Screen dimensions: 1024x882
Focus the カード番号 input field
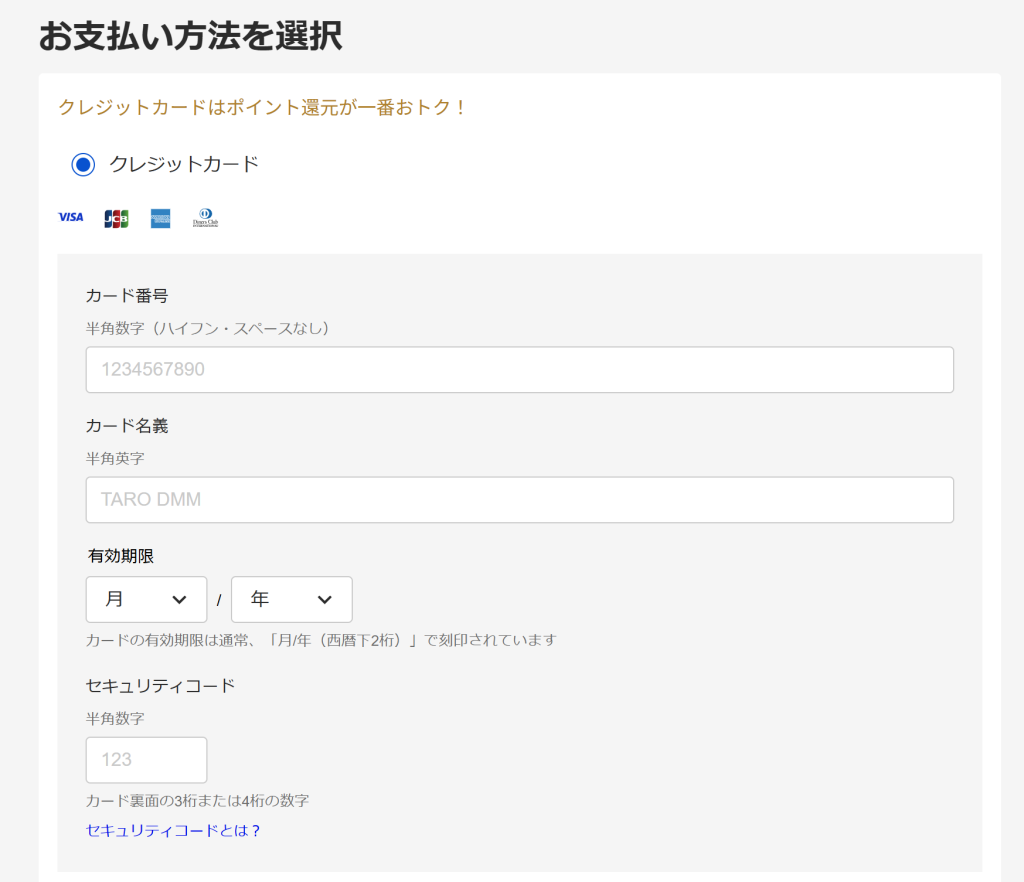(x=519, y=370)
